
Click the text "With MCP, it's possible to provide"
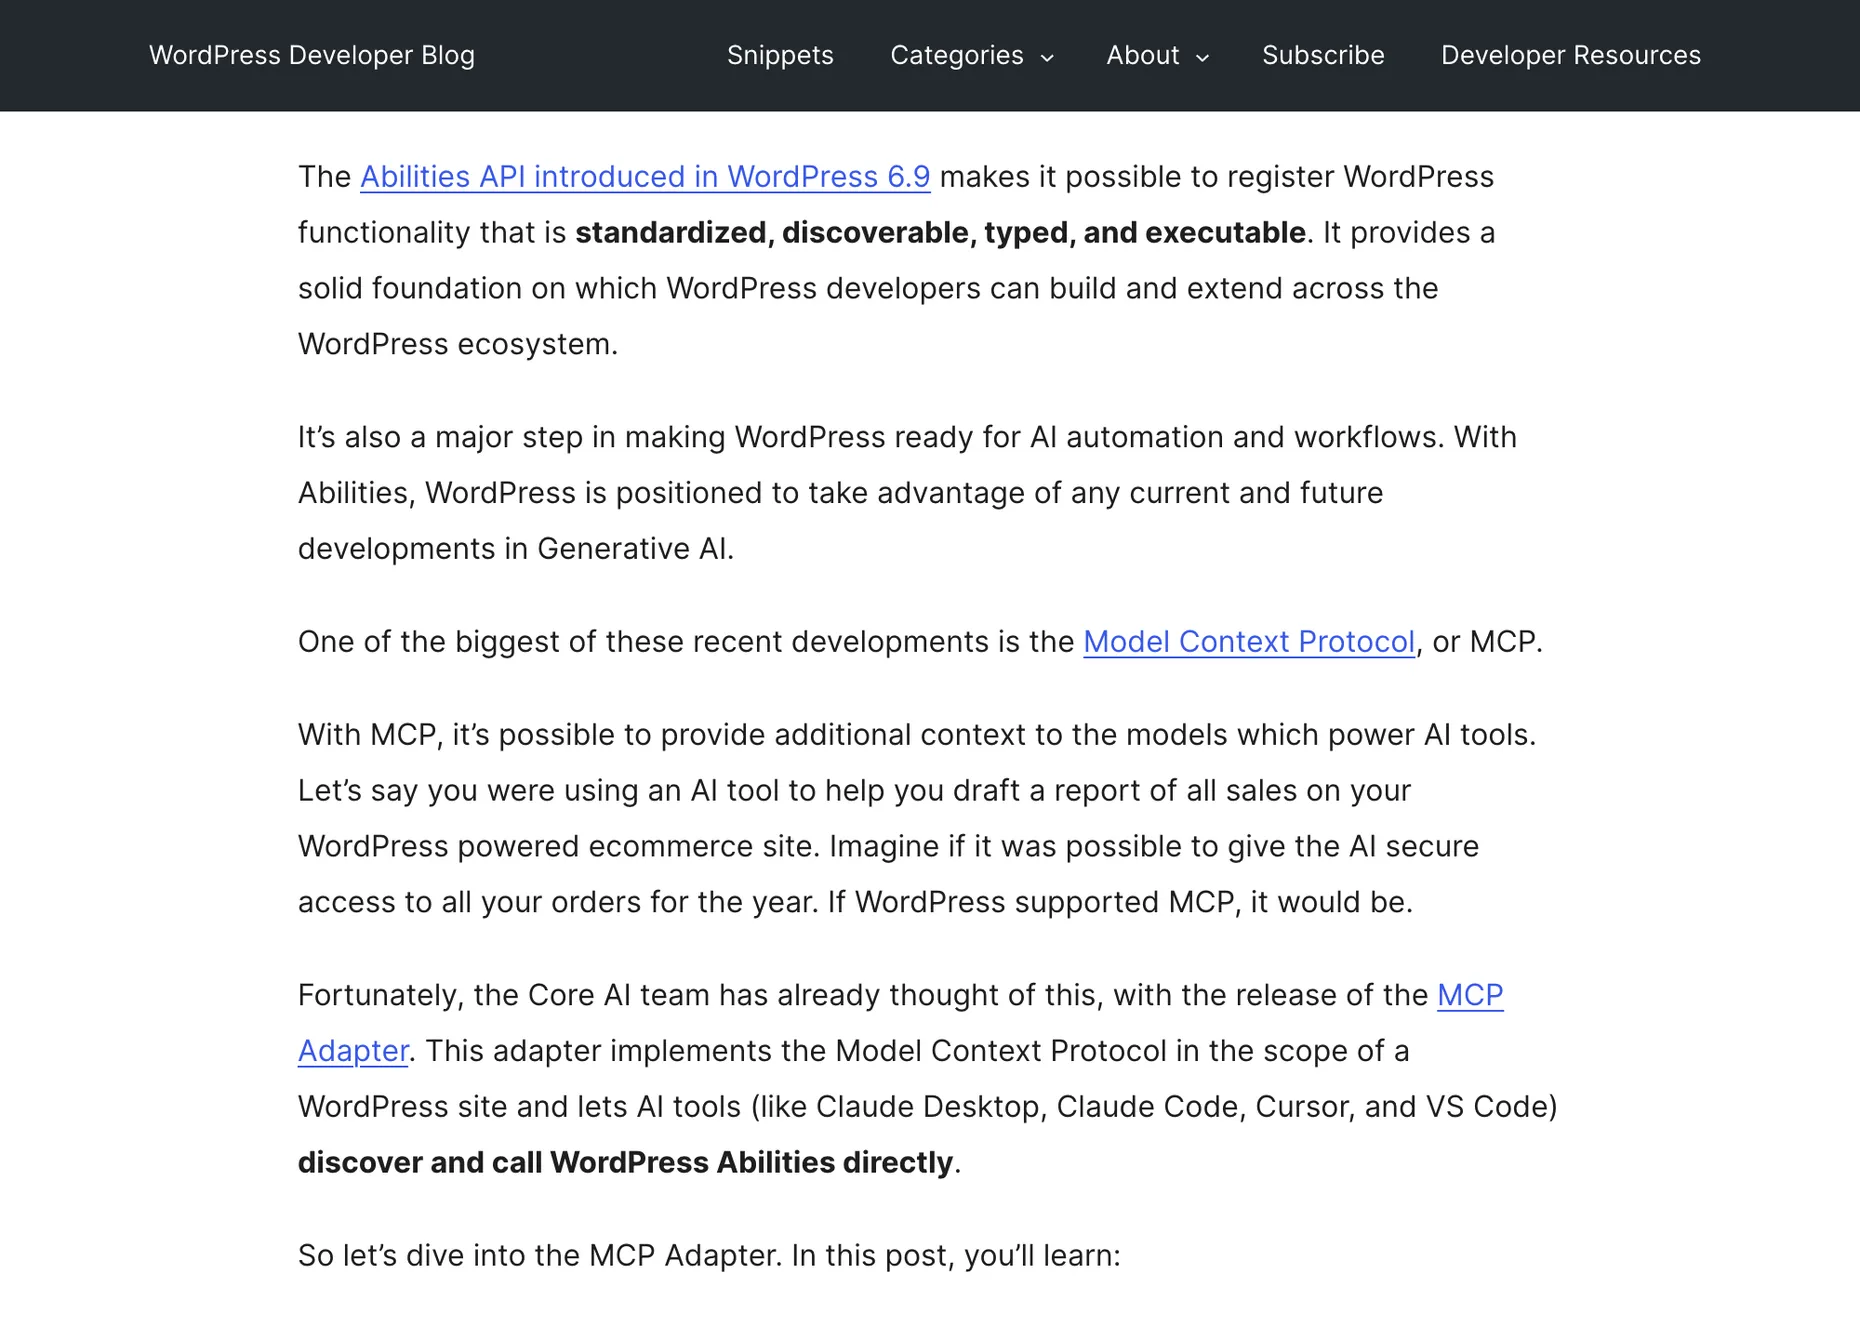click(532, 734)
